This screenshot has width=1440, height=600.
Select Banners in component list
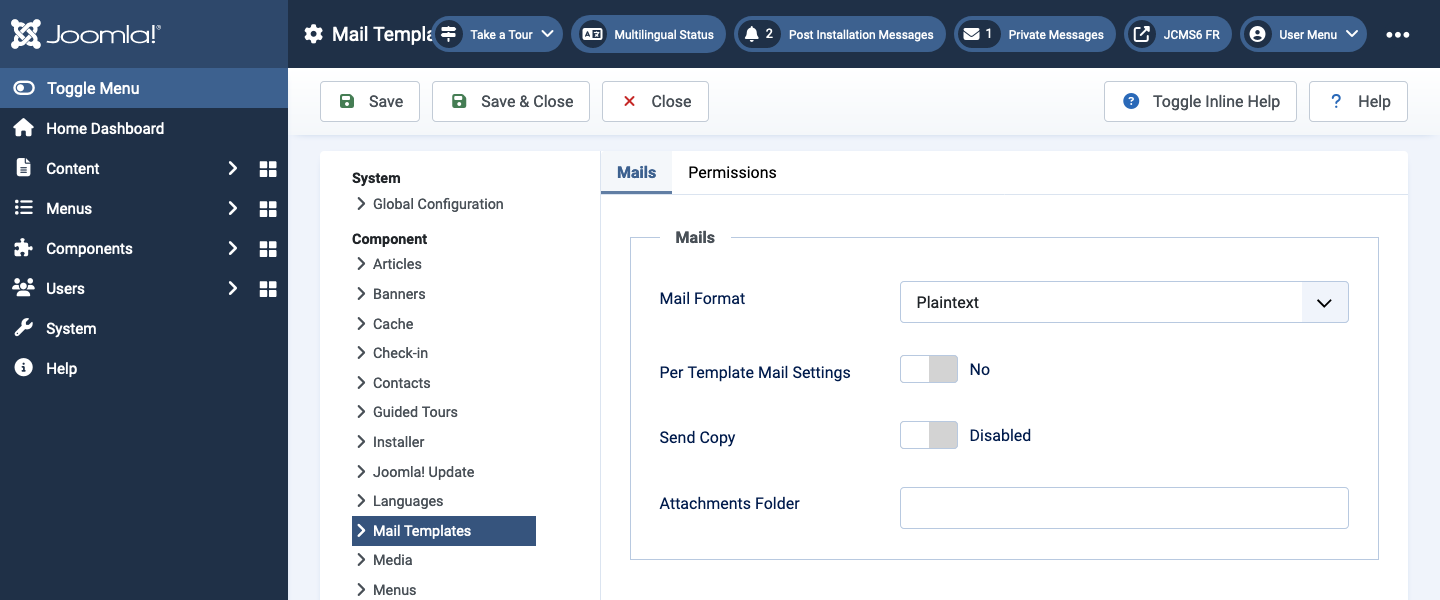pos(399,294)
